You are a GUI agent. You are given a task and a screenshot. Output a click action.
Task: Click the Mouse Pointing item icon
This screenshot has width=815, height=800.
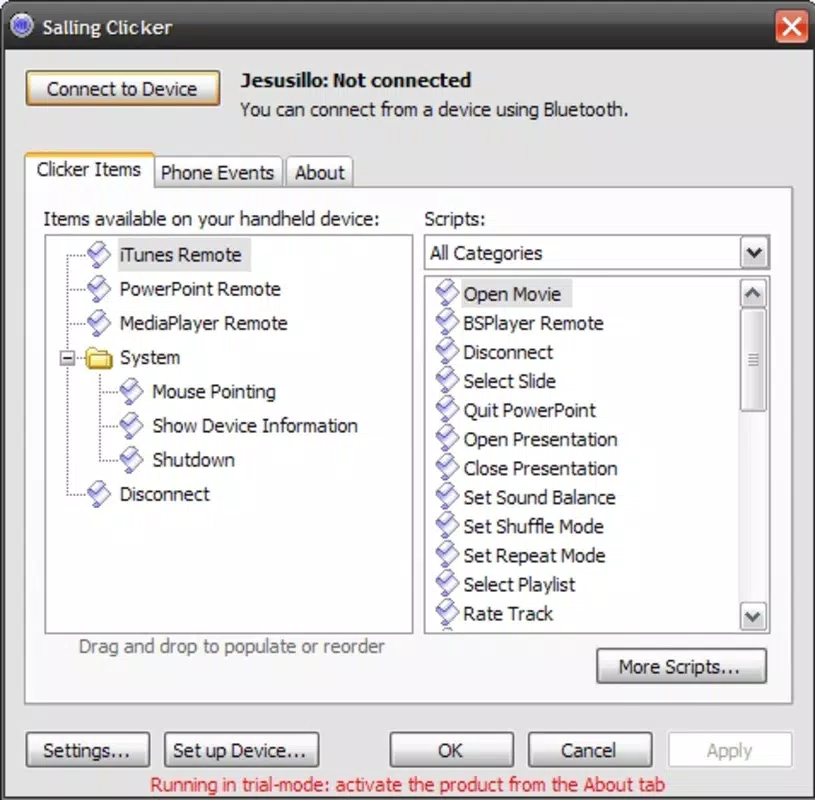(x=131, y=391)
